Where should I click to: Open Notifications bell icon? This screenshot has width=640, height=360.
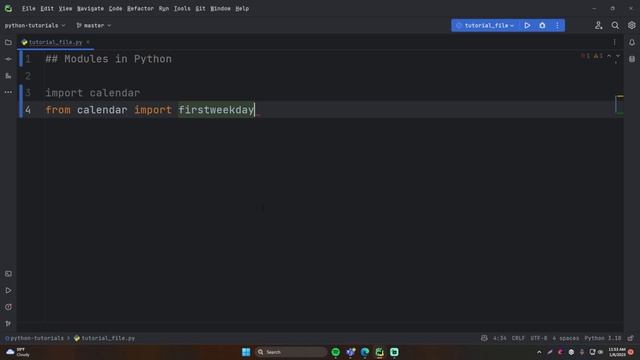coord(632,42)
